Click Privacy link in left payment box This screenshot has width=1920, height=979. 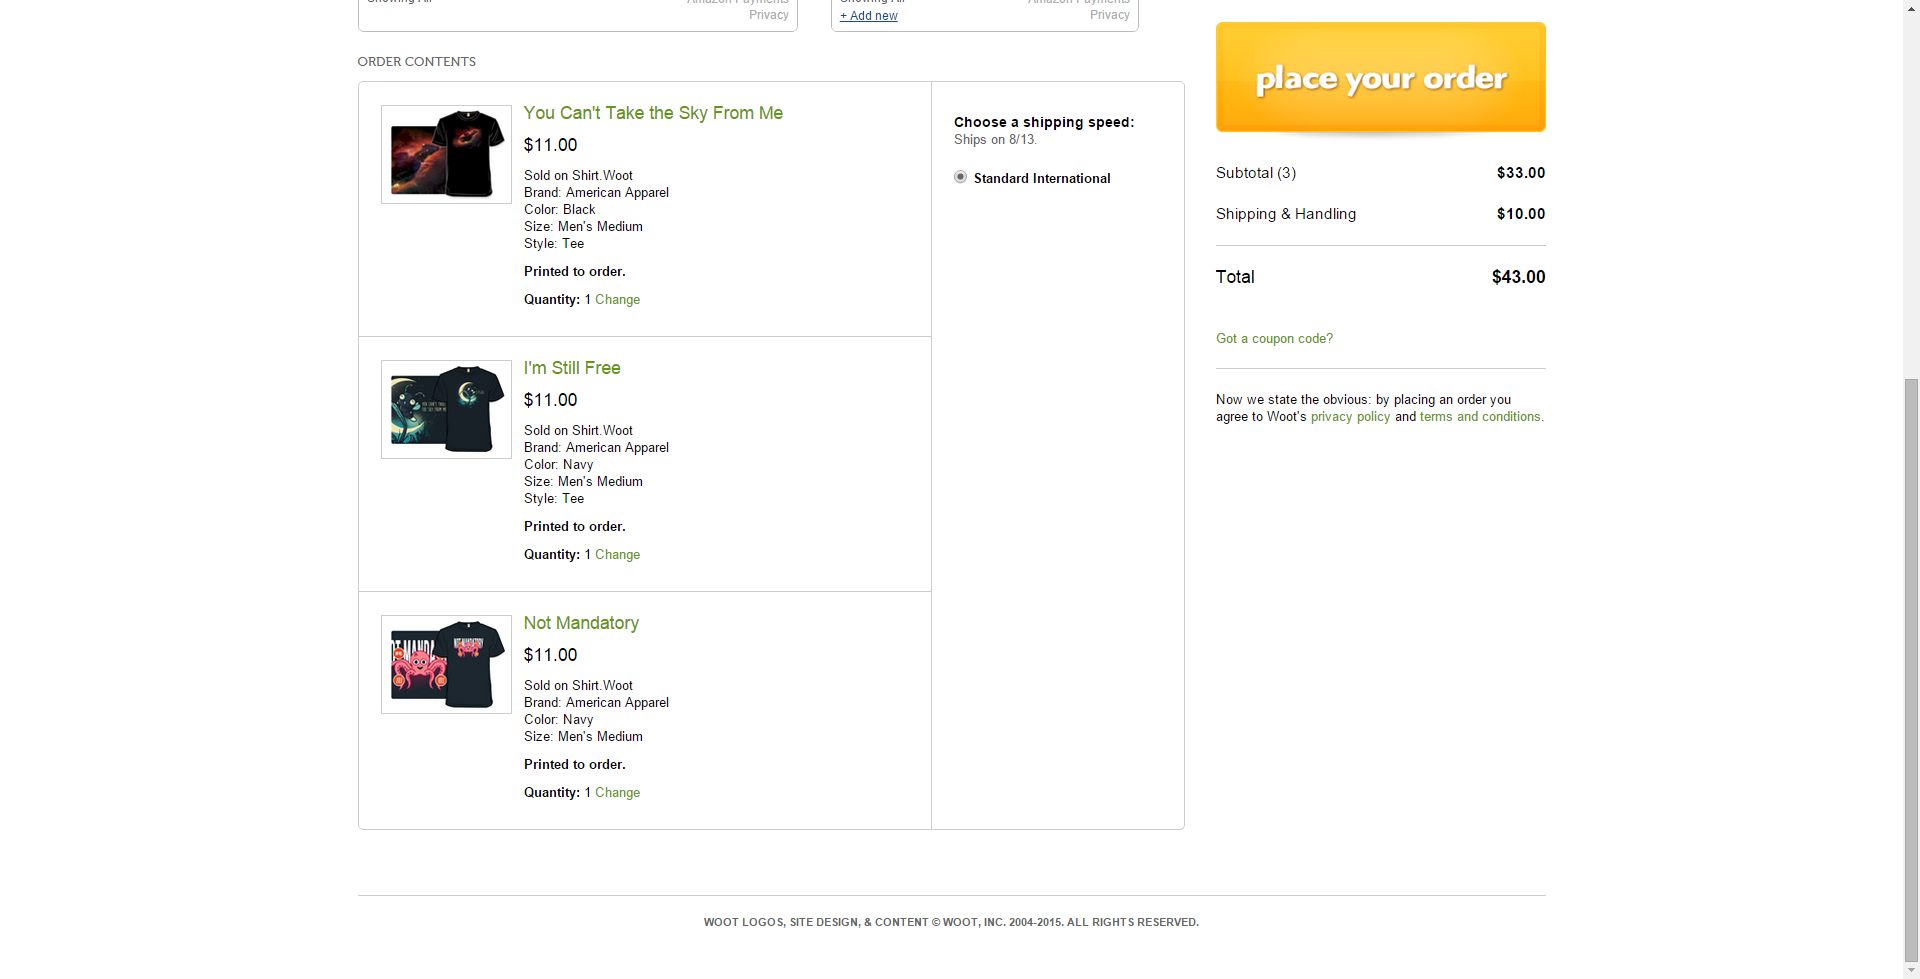point(769,15)
